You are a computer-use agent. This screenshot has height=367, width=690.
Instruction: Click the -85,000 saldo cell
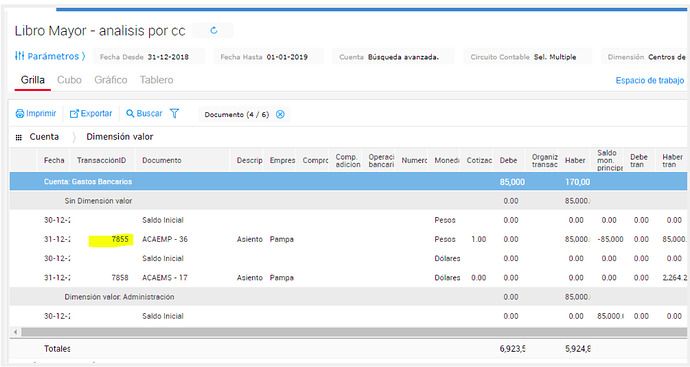coord(610,239)
